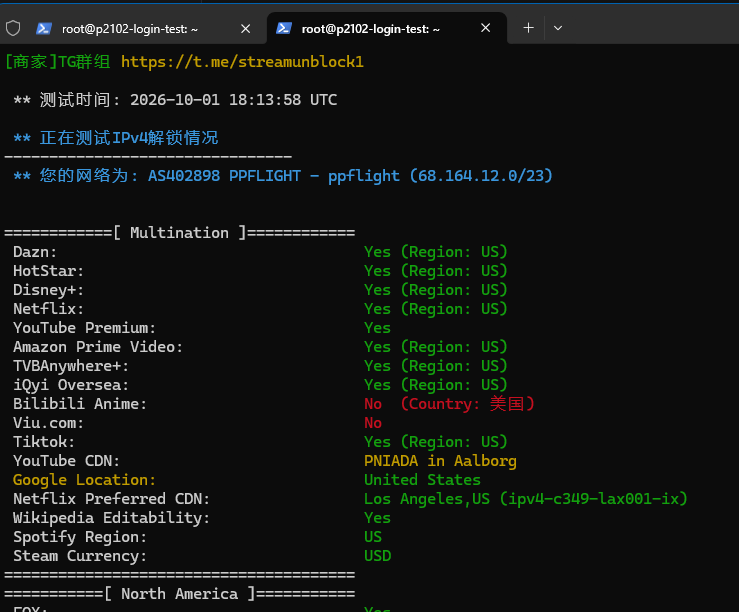
Task: Select the second root@p2102-login-test tab
Action: [386, 29]
